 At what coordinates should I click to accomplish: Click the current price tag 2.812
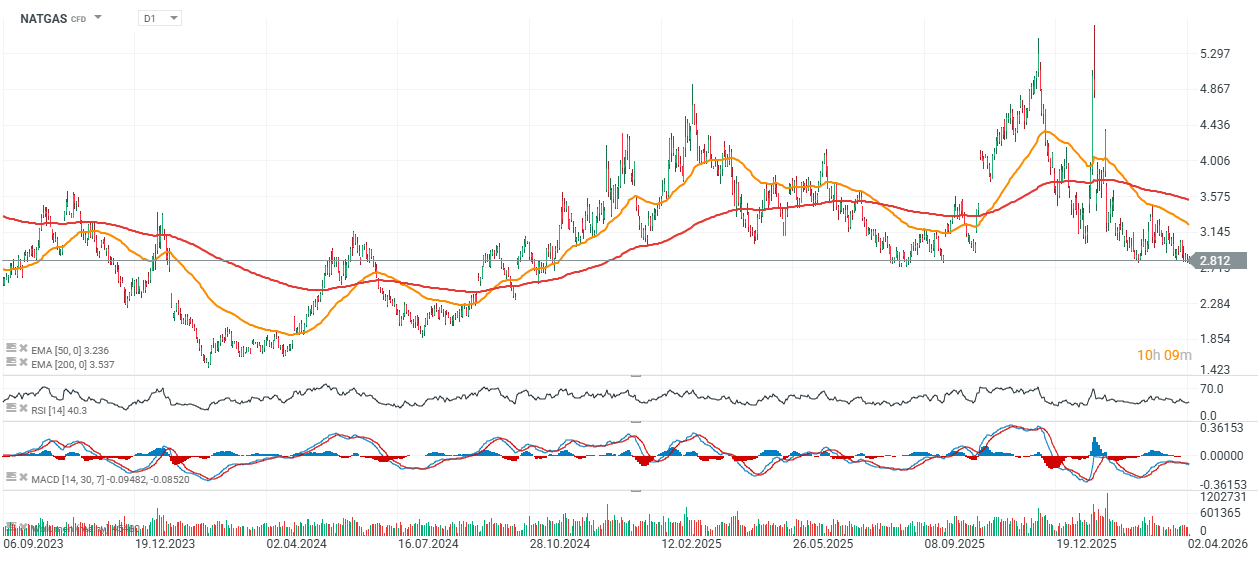(x=1220, y=261)
